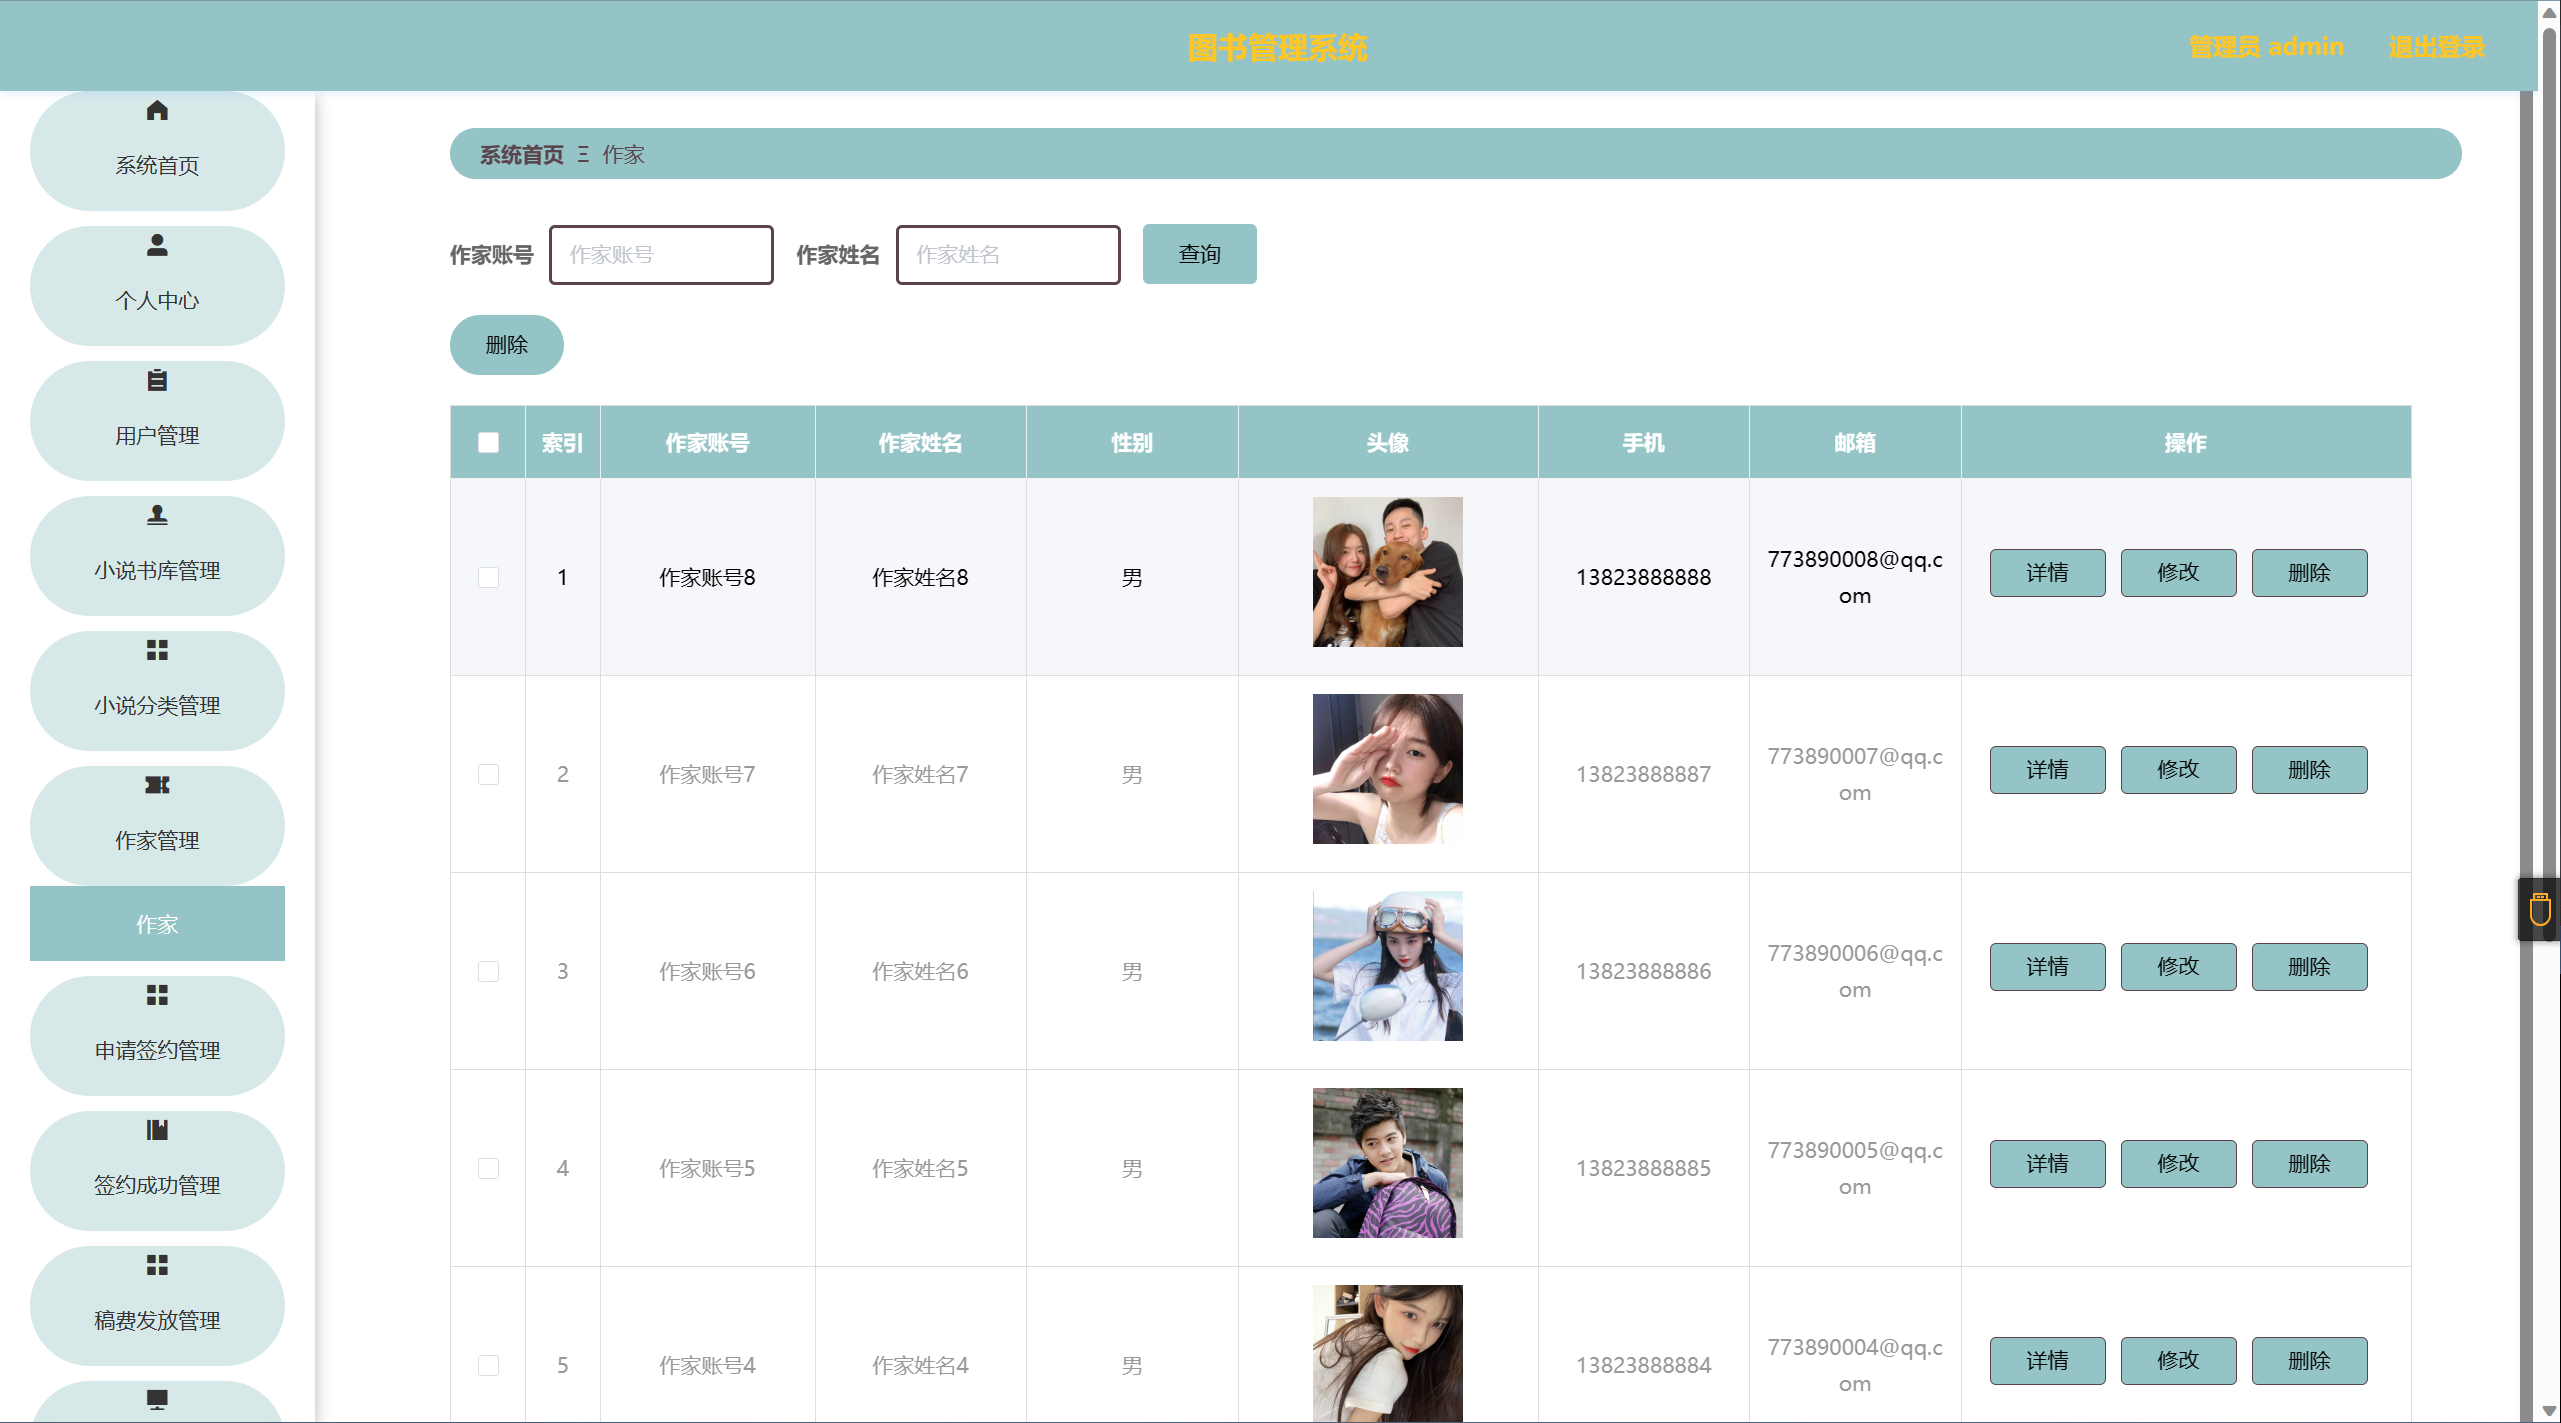Click the scrollbar down arrow

point(2549,1410)
